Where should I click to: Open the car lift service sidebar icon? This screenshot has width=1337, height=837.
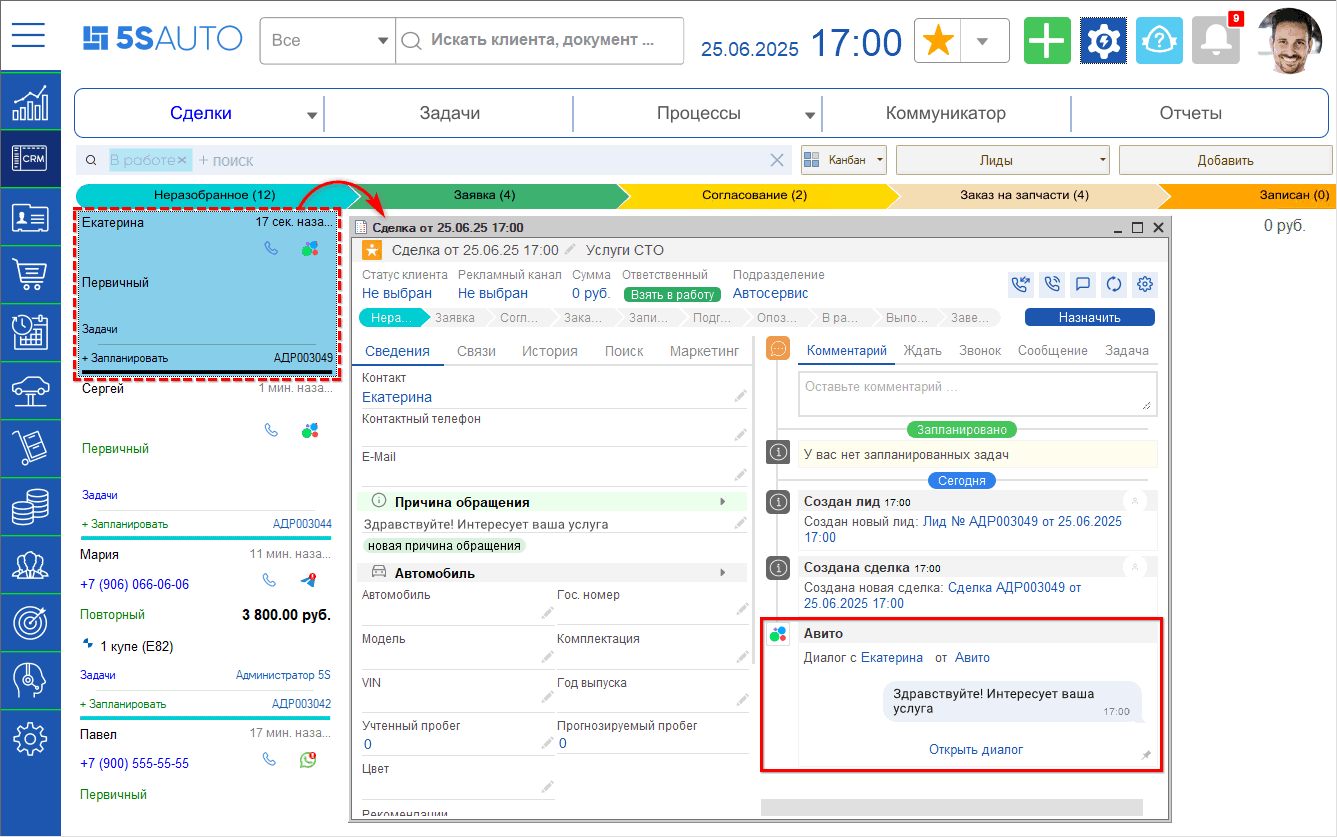pos(30,390)
